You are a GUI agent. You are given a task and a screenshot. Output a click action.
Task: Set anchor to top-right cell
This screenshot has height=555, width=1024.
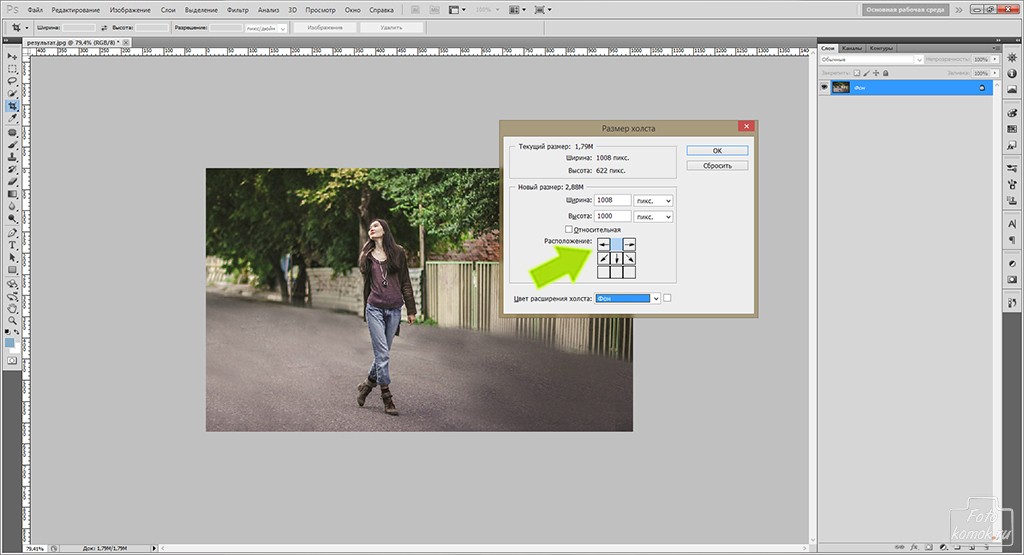(x=629, y=245)
